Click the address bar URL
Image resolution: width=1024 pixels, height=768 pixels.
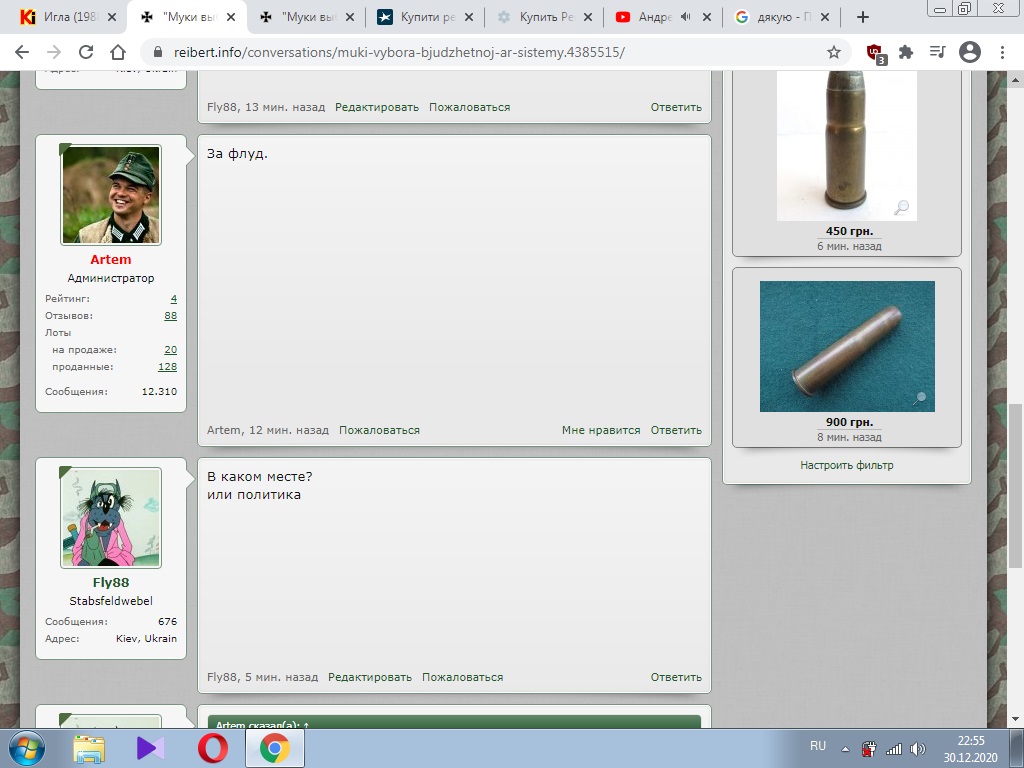[399, 52]
